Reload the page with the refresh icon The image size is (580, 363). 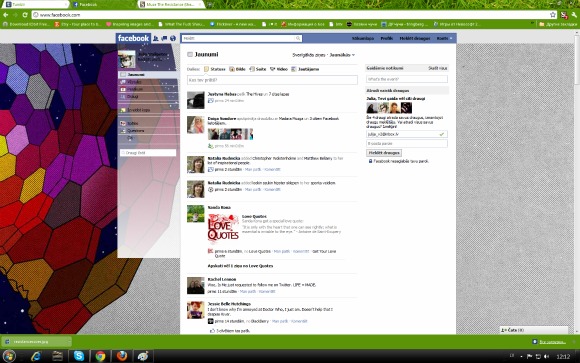pos(25,15)
